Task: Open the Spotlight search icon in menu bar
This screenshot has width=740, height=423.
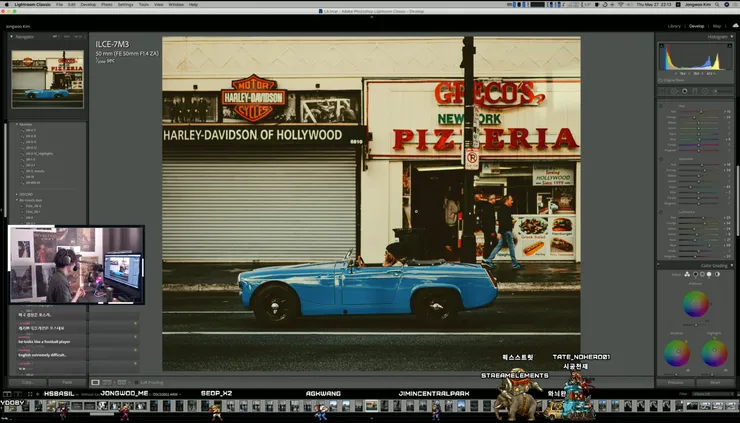Action: (717, 4)
